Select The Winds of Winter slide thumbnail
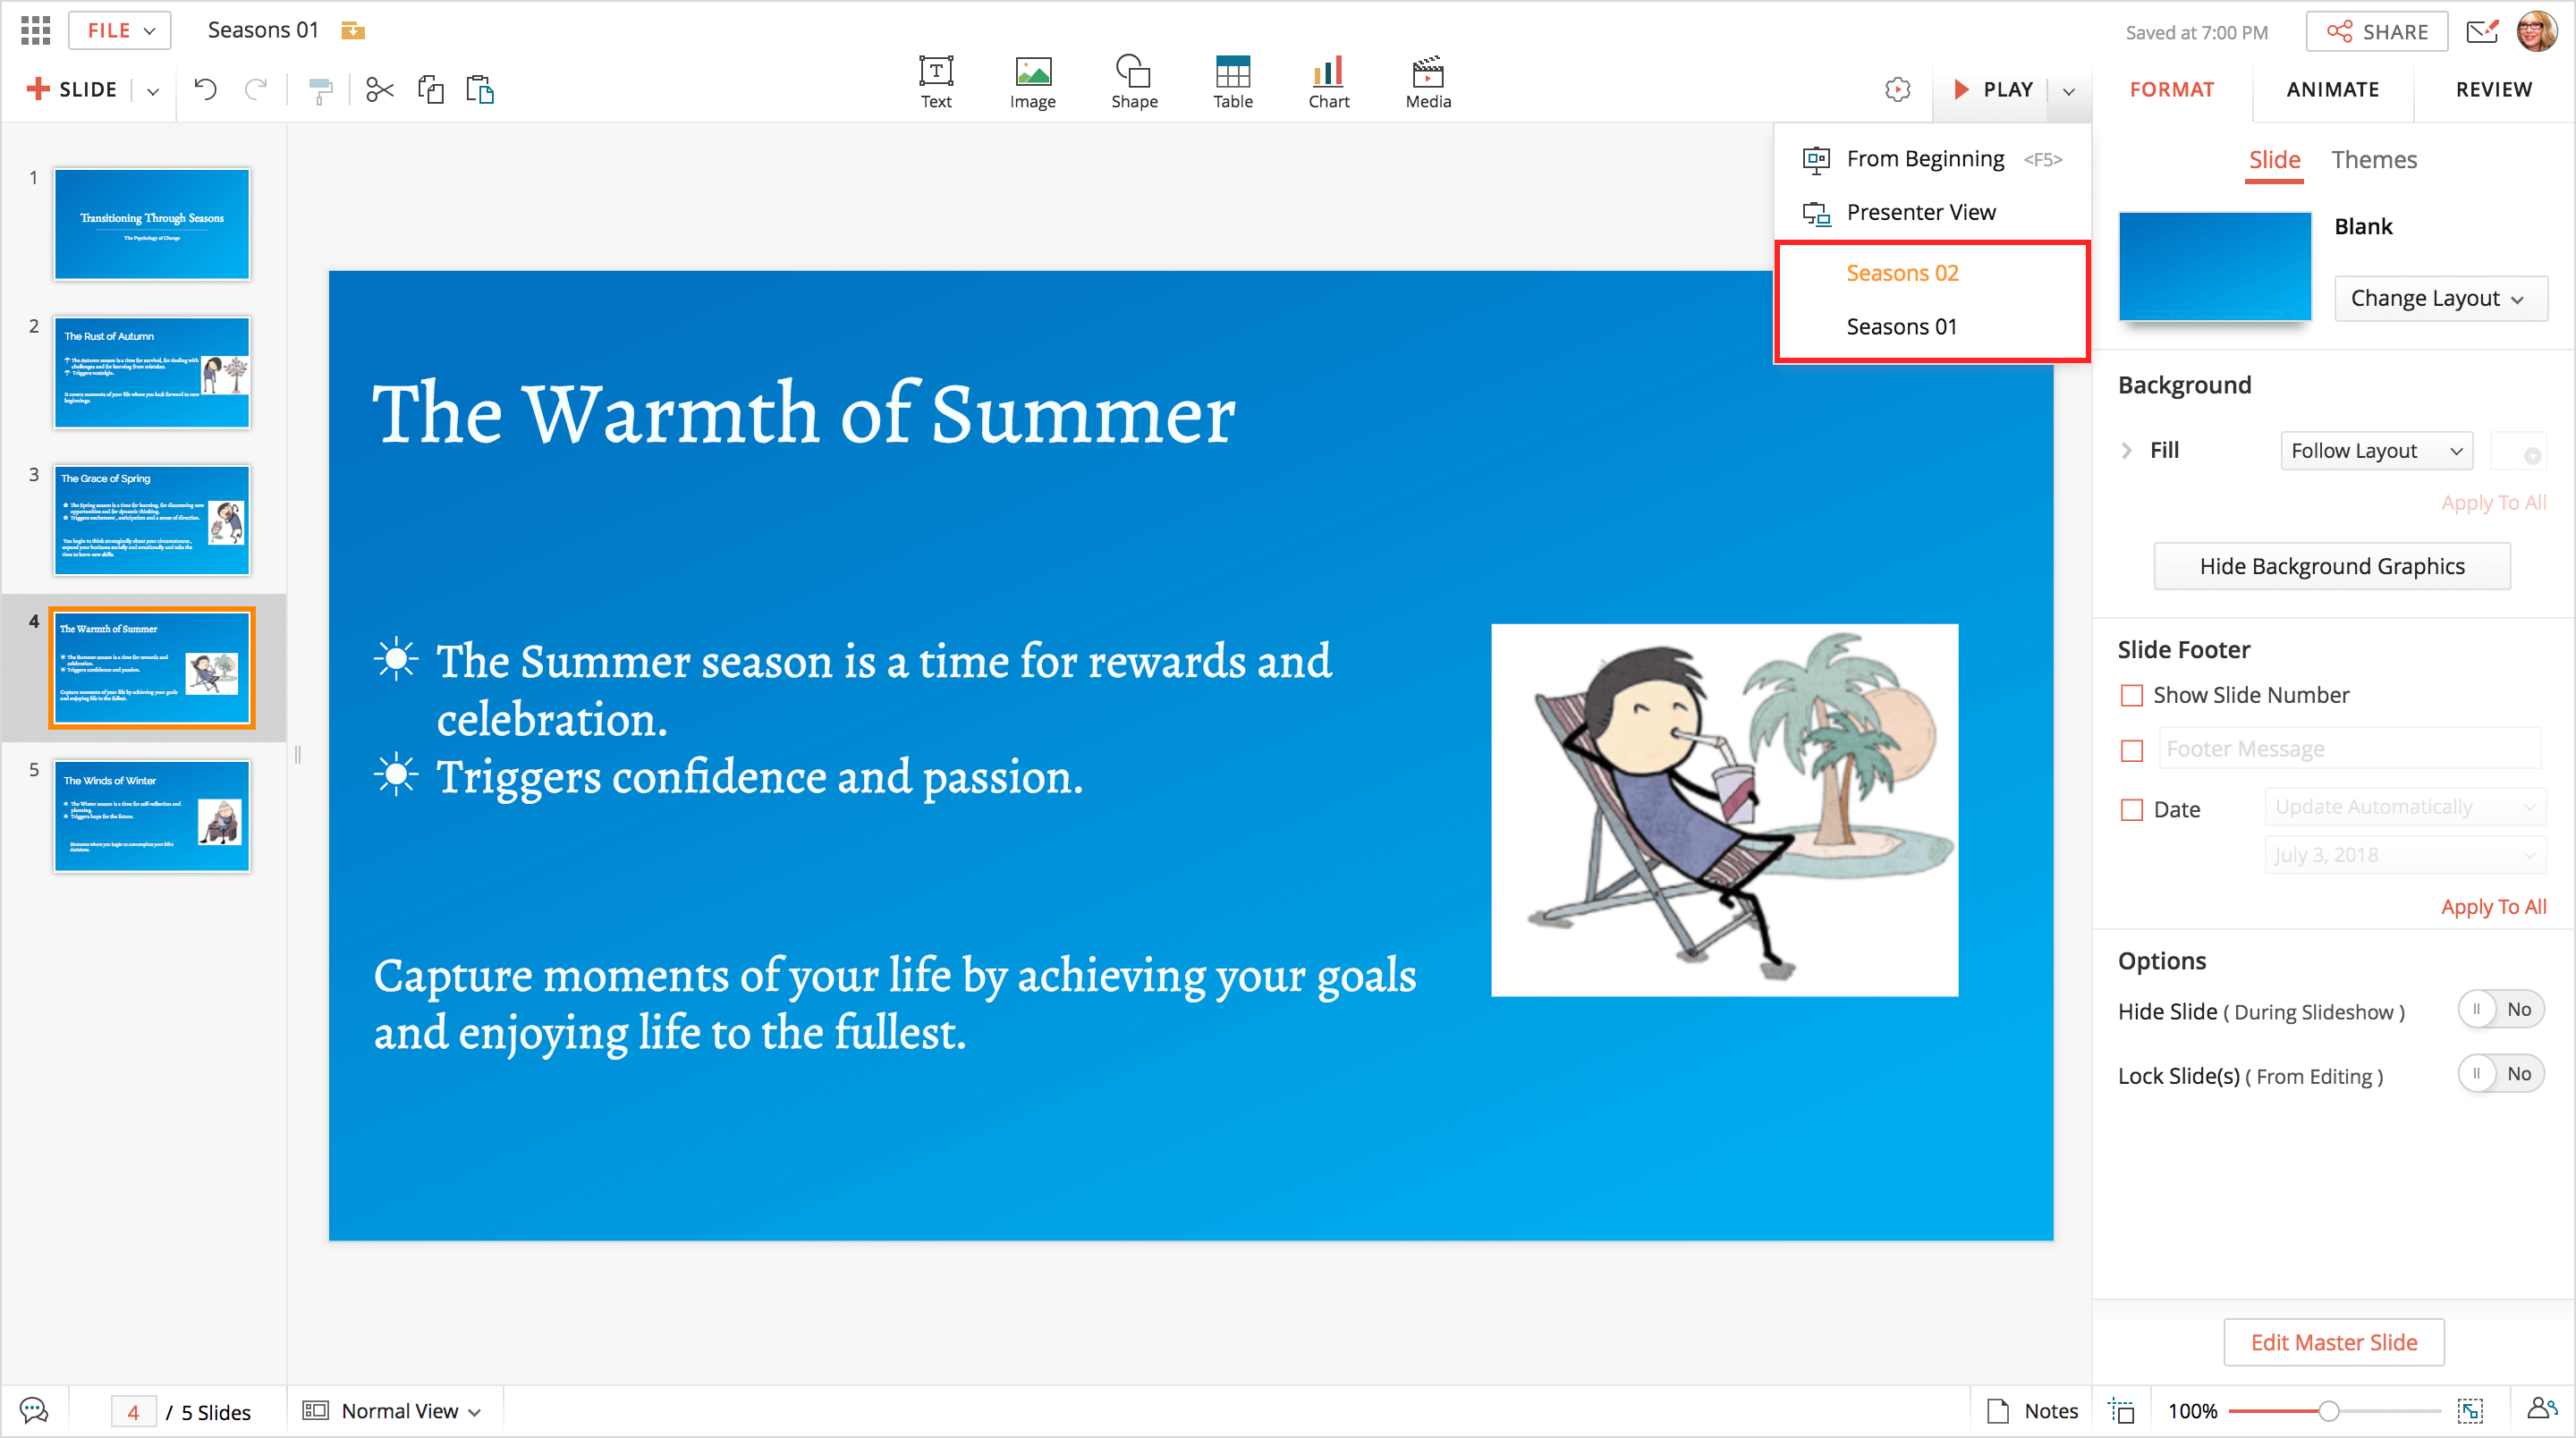Image resolution: width=2576 pixels, height=1438 pixels. click(x=152, y=816)
